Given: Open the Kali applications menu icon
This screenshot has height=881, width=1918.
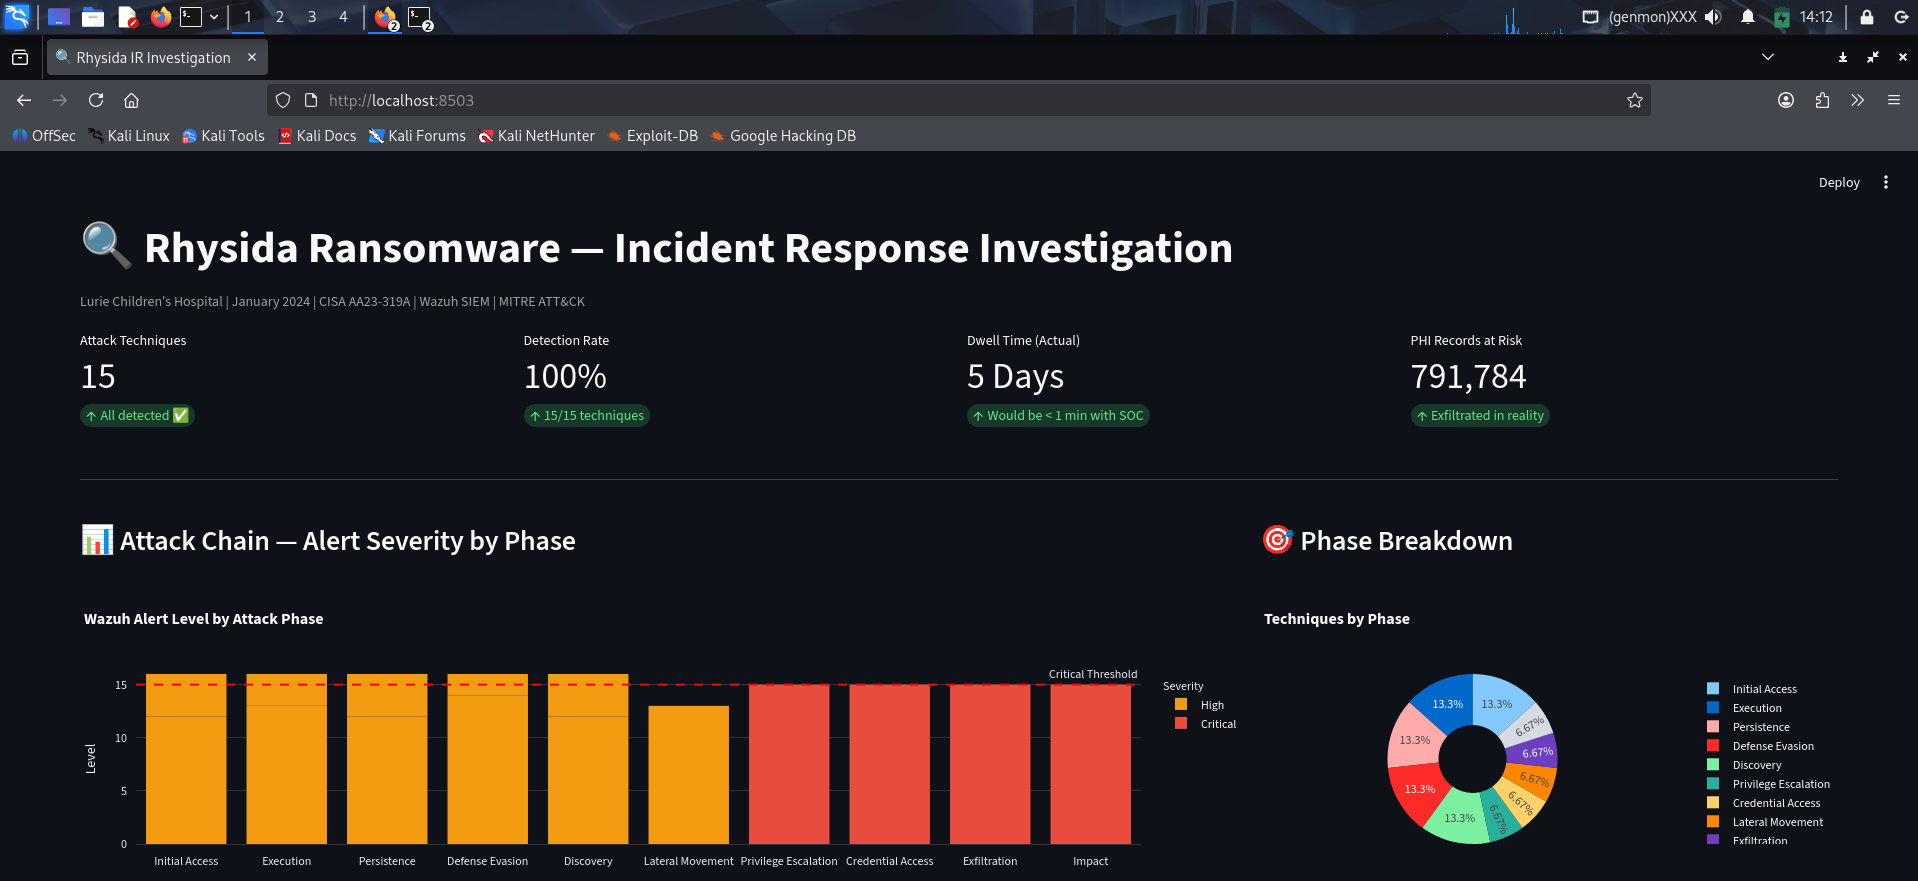Looking at the screenshot, I should click(18, 17).
